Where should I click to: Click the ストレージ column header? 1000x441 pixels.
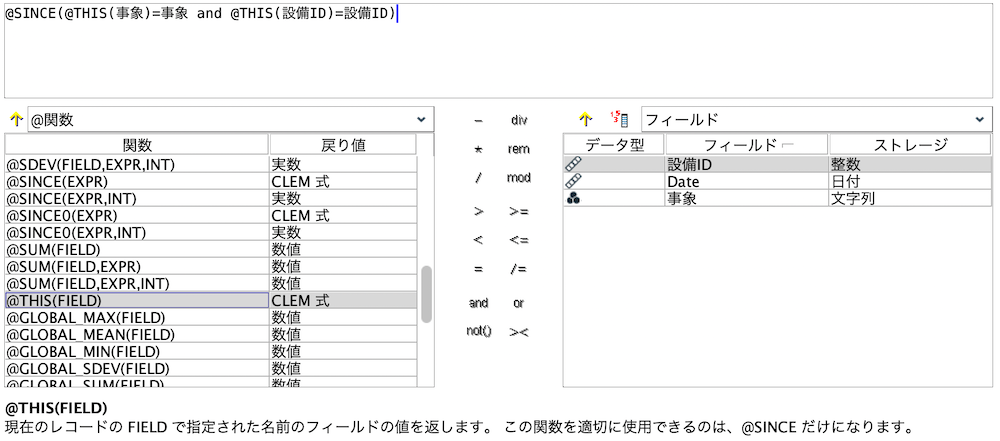[910, 145]
